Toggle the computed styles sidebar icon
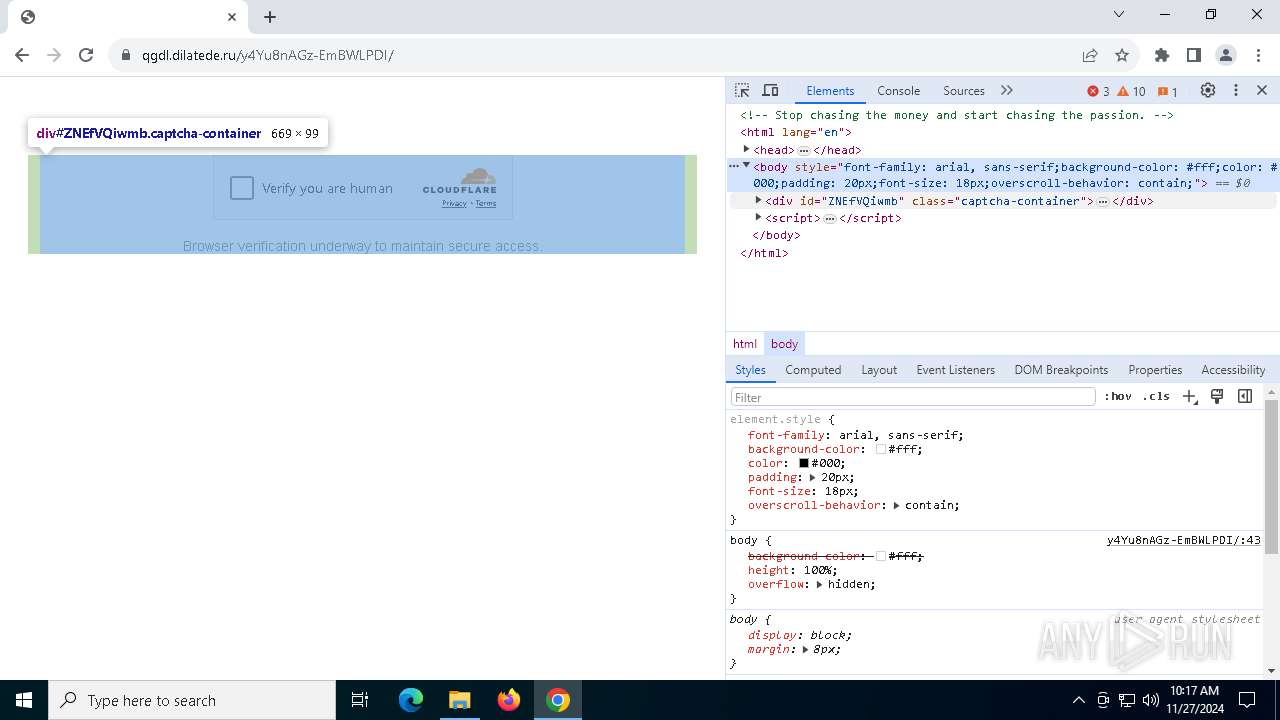This screenshot has width=1280, height=720. (1245, 396)
